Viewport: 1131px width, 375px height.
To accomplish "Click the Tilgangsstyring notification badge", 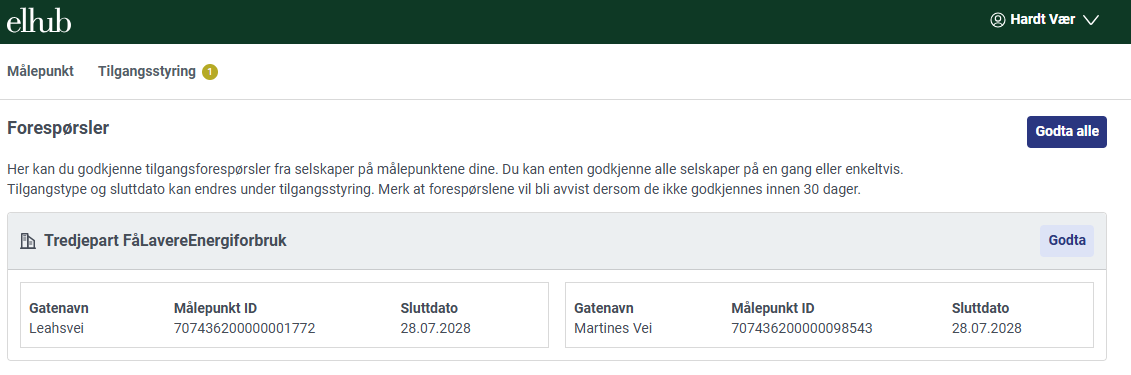I will [210, 72].
